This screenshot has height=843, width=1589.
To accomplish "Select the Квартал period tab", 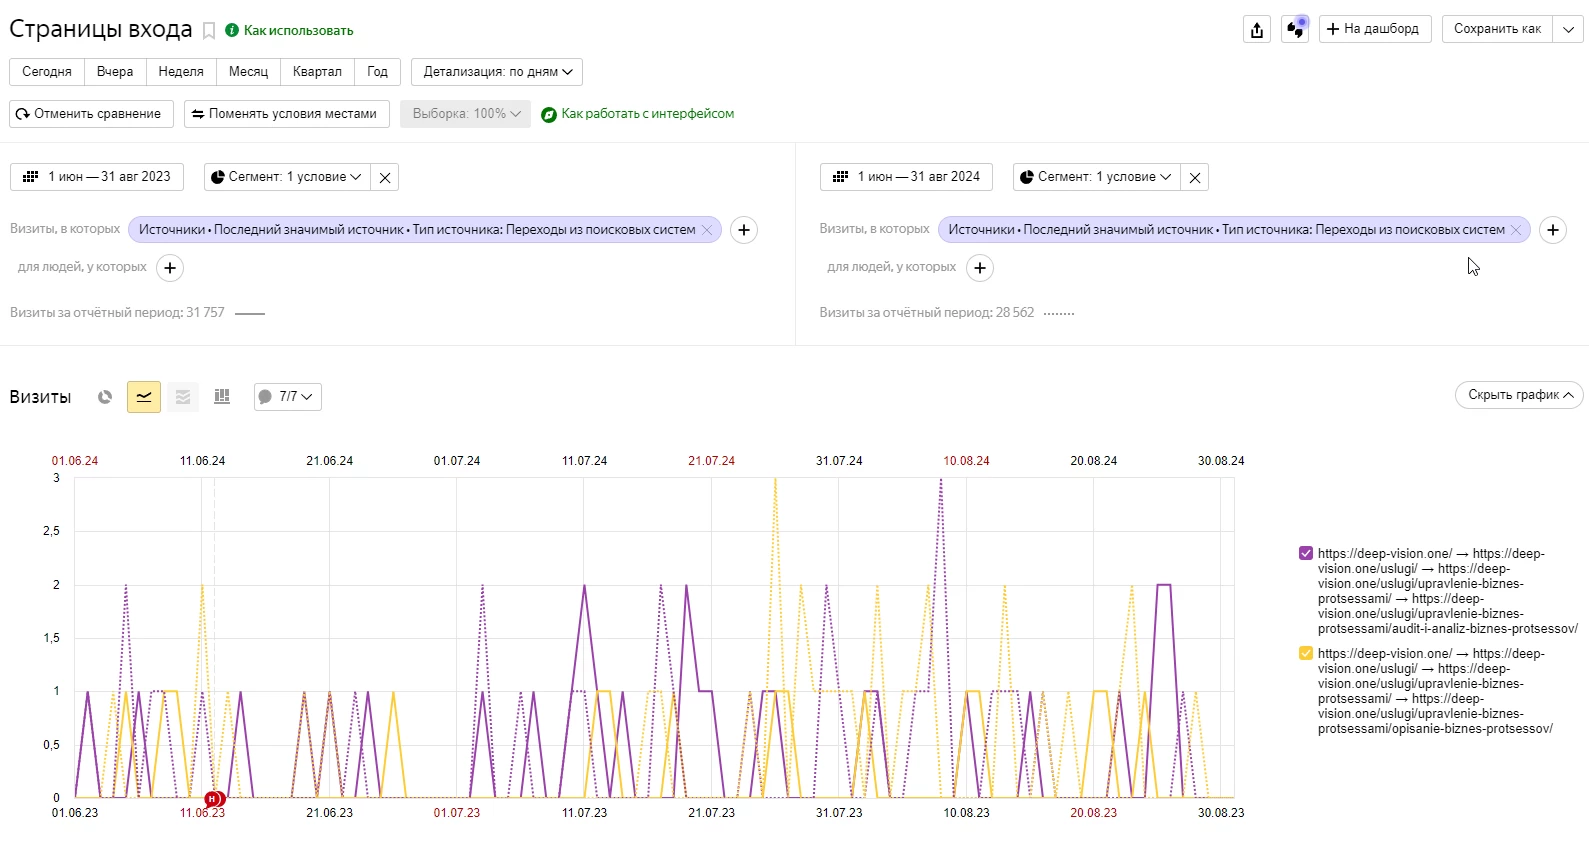I will pyautogui.click(x=317, y=72).
